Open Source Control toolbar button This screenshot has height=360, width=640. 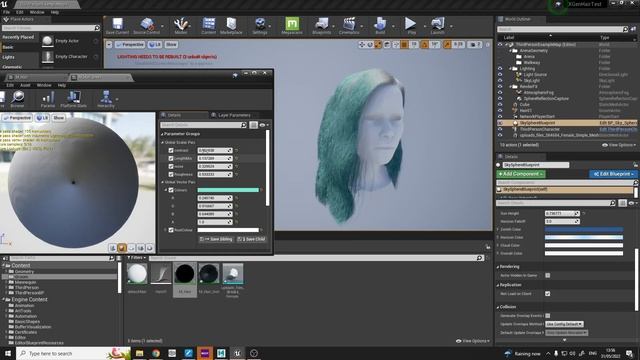coord(147,26)
